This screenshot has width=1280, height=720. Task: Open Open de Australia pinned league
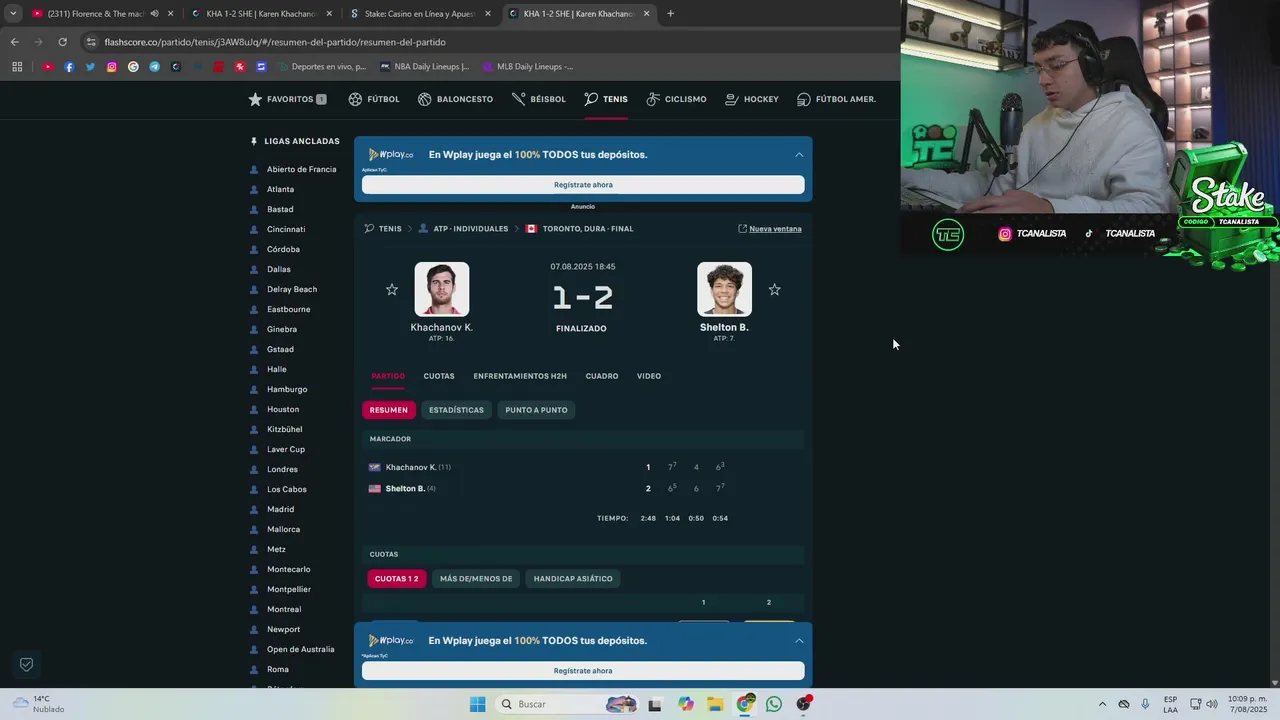point(300,649)
